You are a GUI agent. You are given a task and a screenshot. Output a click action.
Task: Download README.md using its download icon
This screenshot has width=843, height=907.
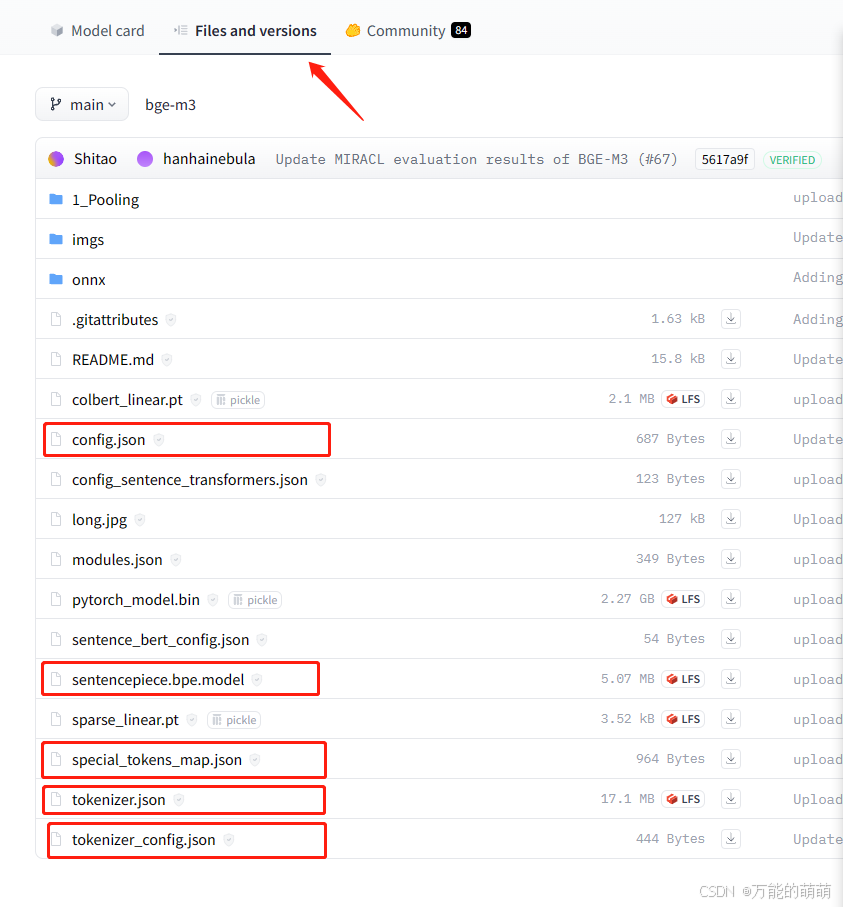click(x=731, y=359)
